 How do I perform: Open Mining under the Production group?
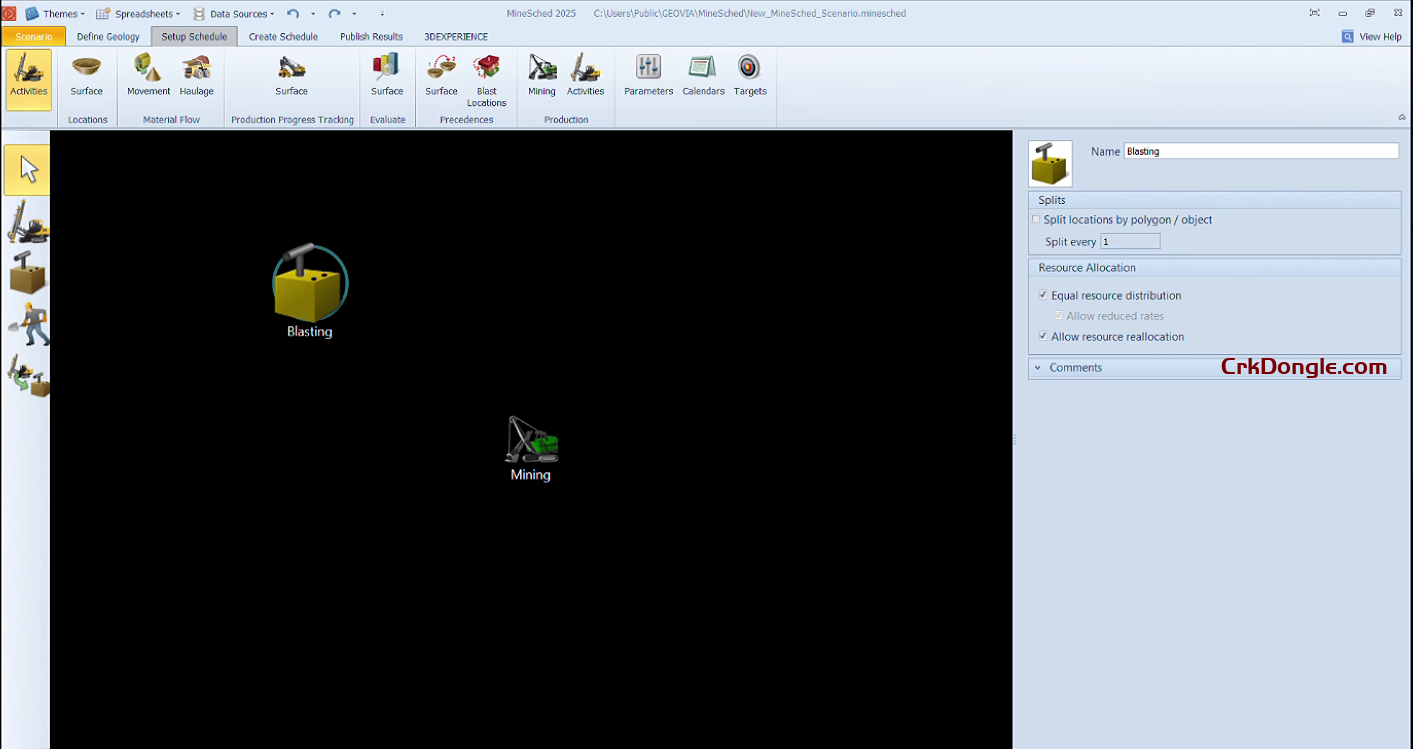(x=541, y=75)
